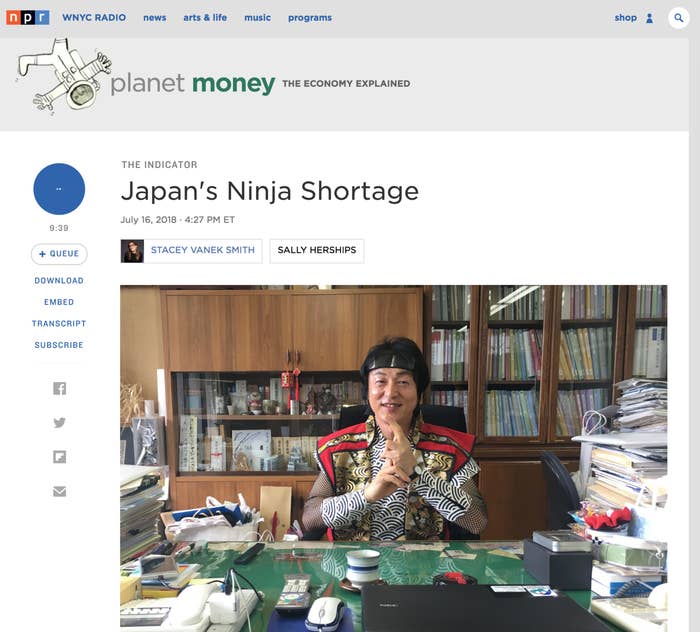
Task: Open the search magnifier icon
Action: tap(678, 18)
